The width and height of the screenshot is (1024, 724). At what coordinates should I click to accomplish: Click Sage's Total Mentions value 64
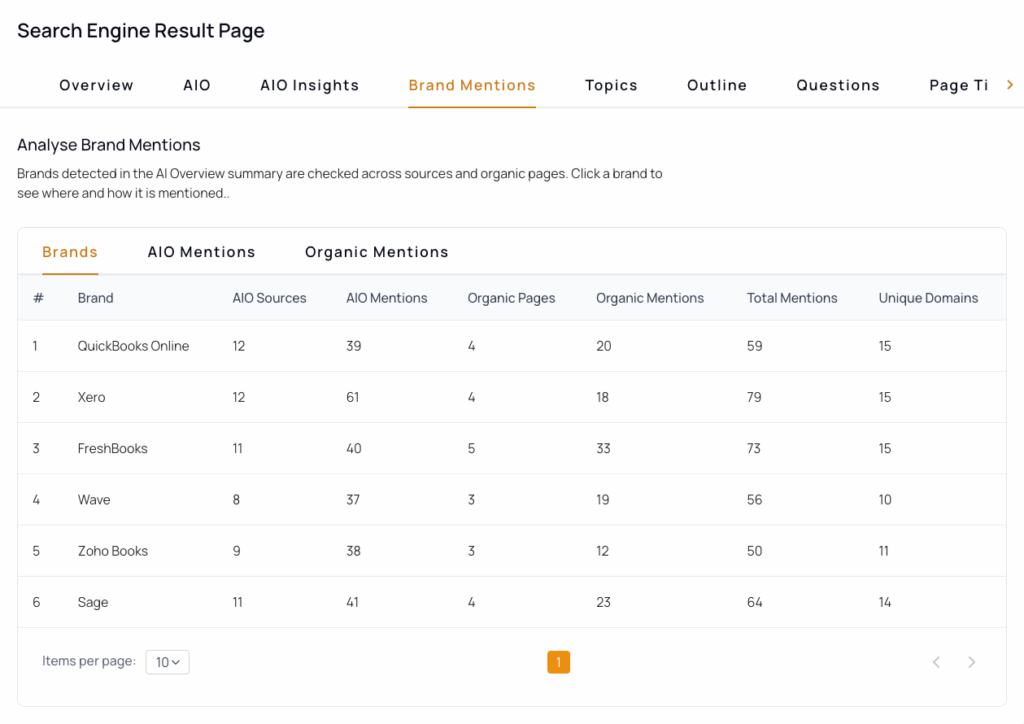pos(754,603)
